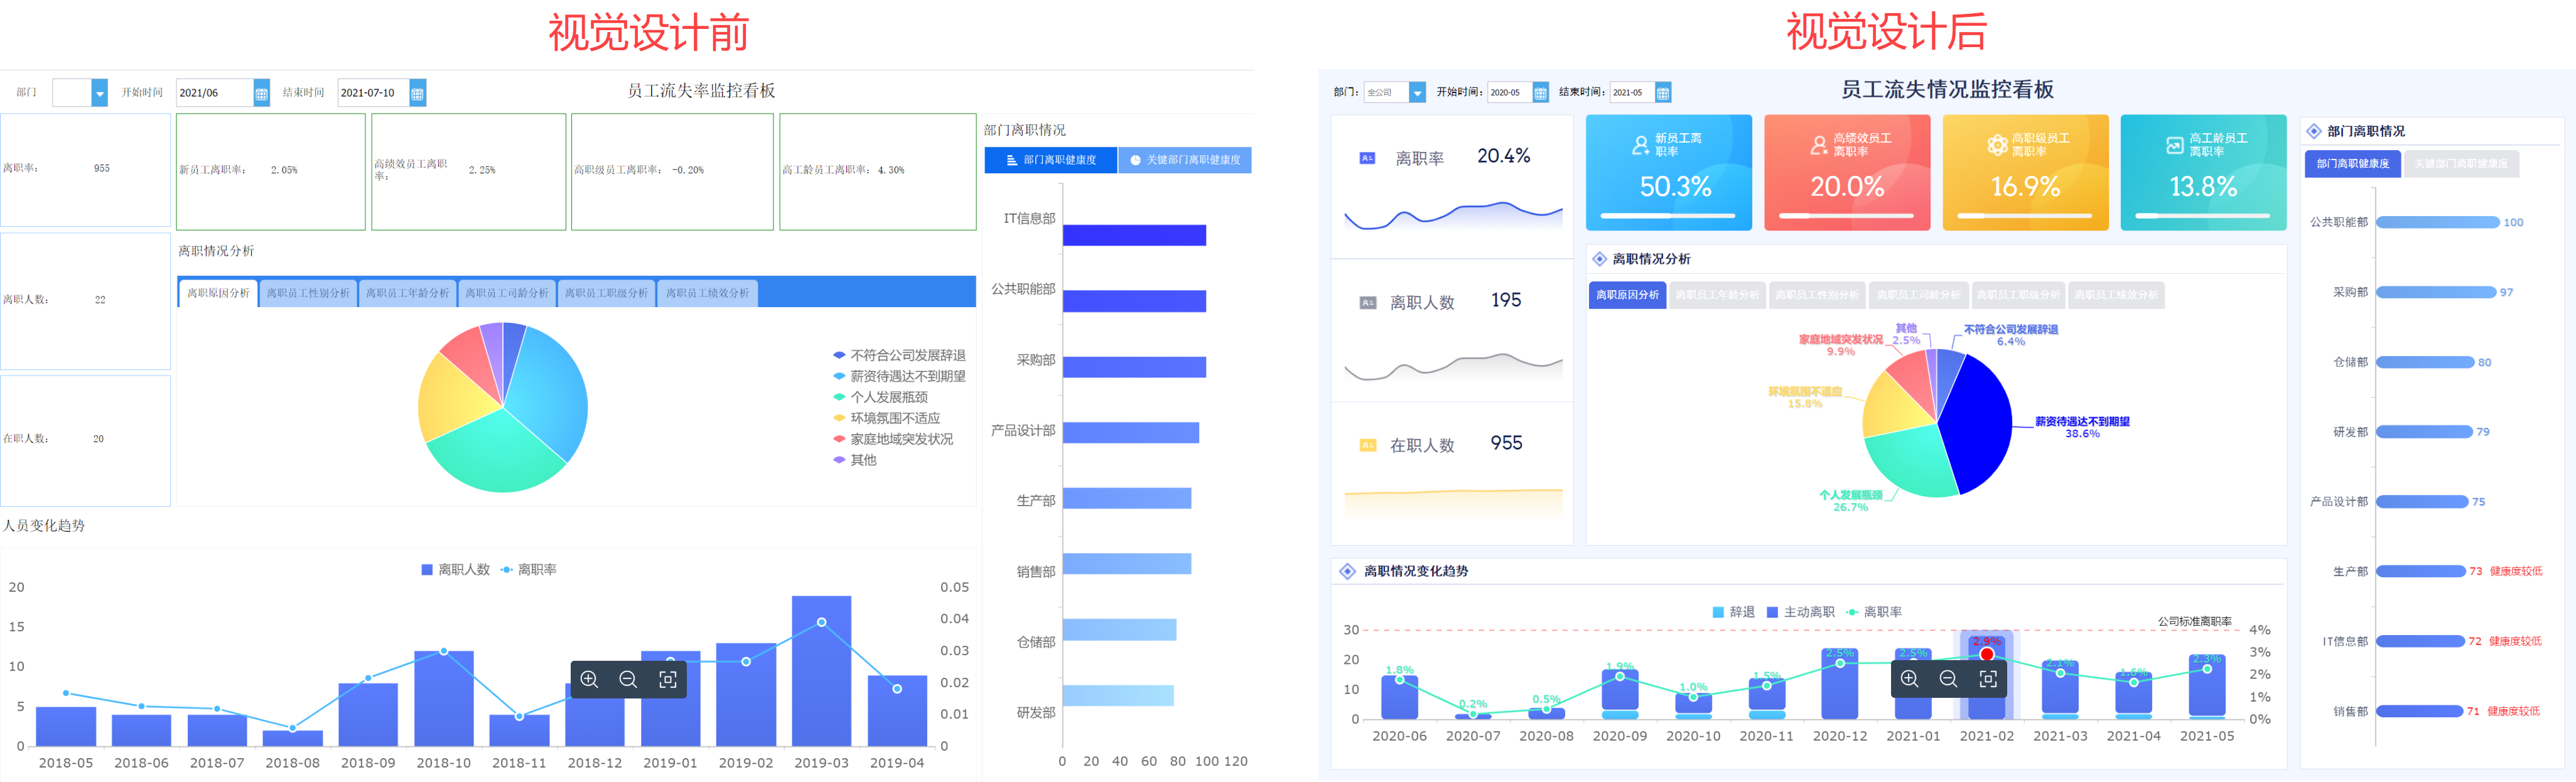
Task: Click user icon on the blue 新员工离职率 card
Action: tap(1640, 145)
